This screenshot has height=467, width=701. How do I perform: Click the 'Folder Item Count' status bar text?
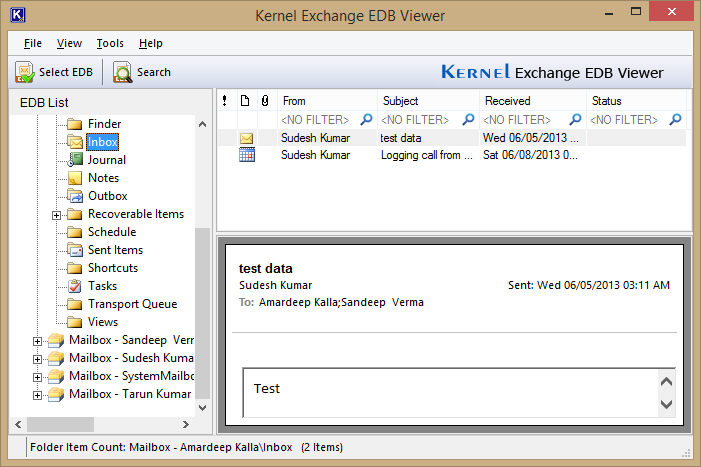[x=186, y=447]
